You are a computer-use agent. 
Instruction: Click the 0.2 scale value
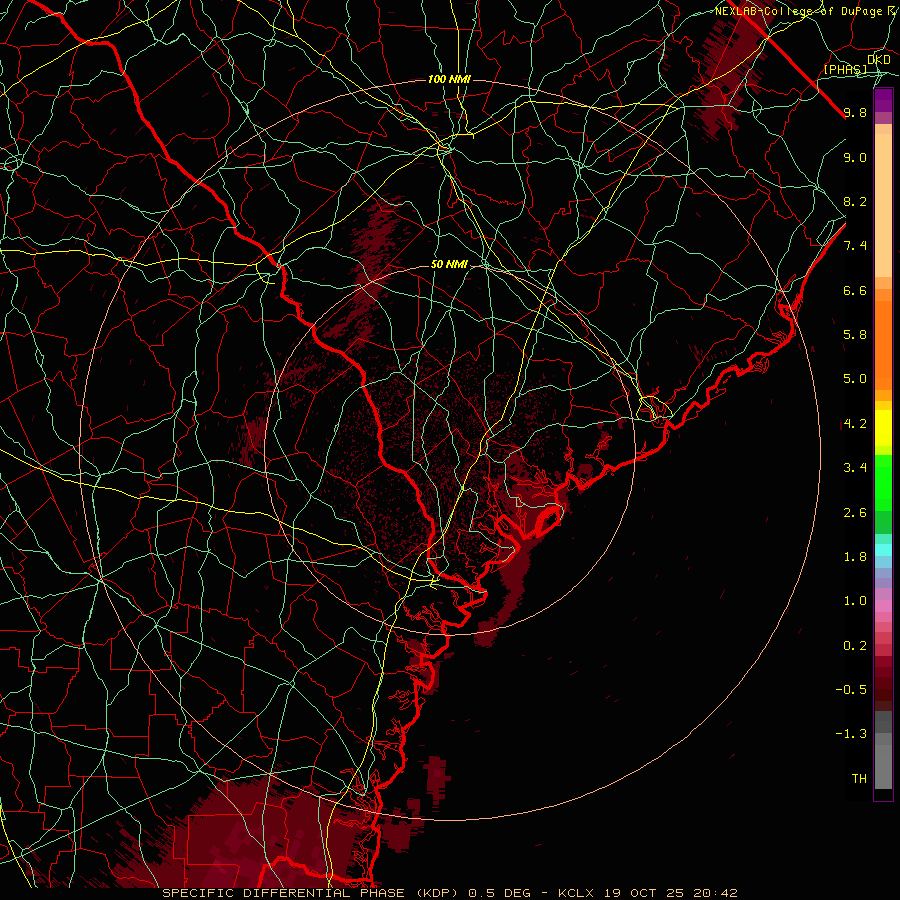(855, 645)
